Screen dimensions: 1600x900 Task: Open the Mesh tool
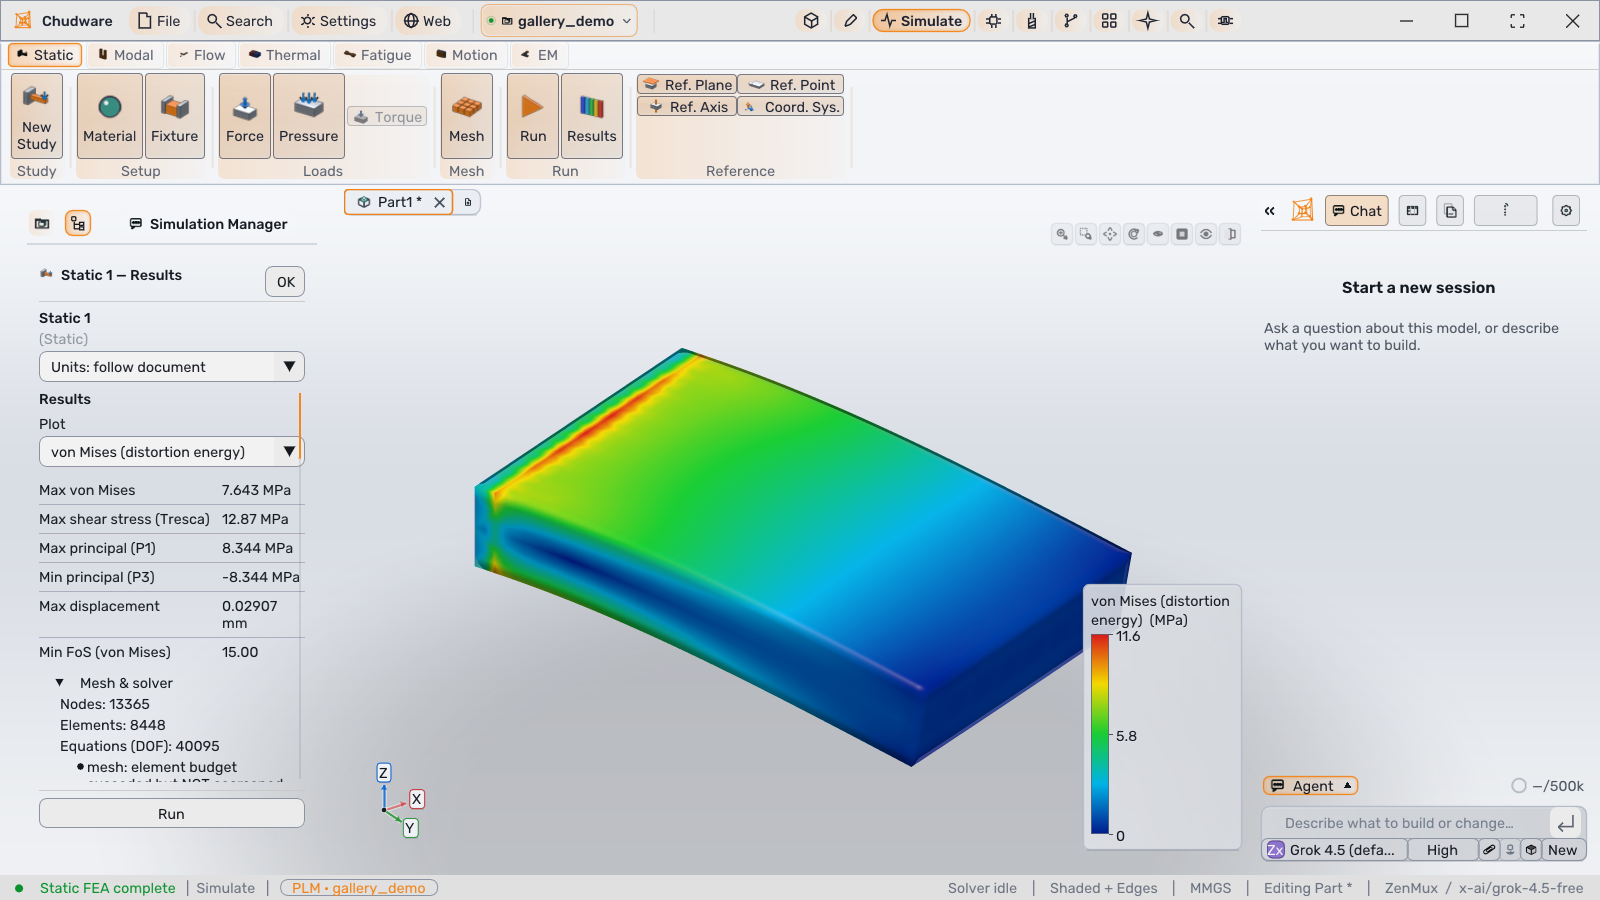tap(467, 116)
